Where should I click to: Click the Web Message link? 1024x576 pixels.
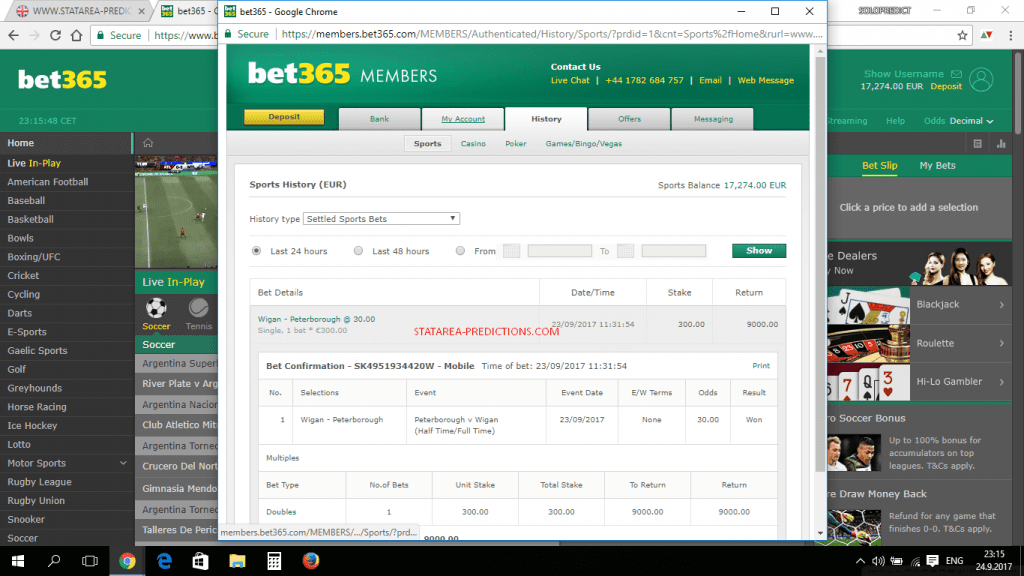pos(765,80)
